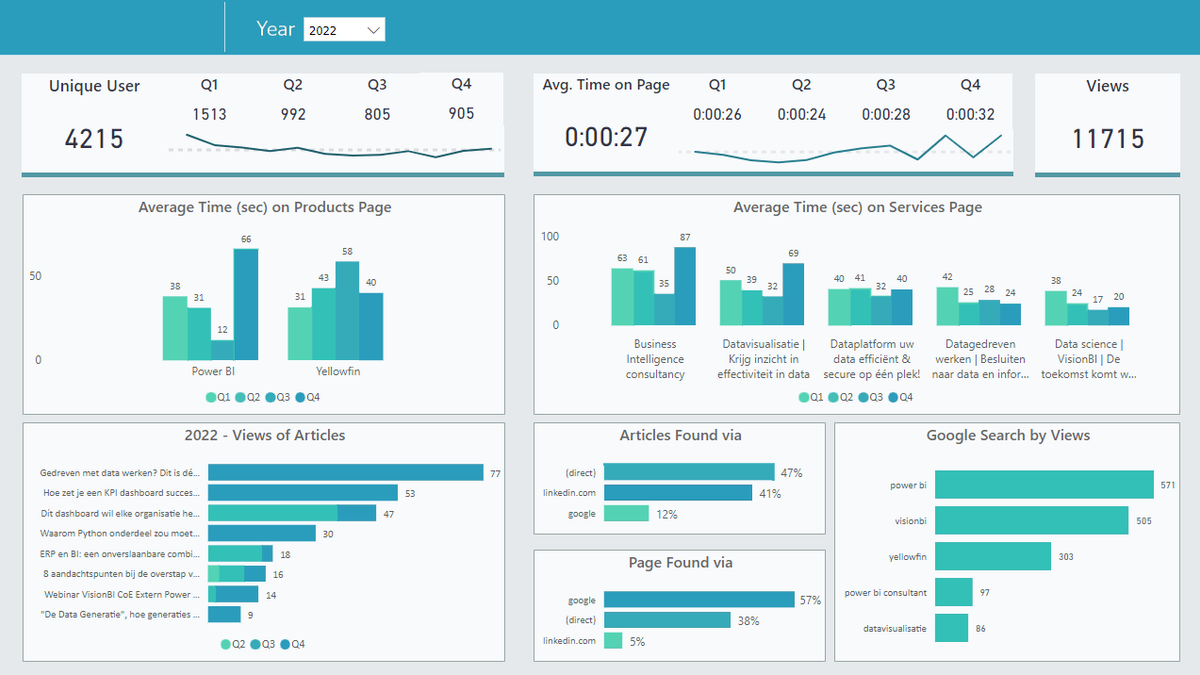Select the 'yellowfin' Google Search bar

point(993,556)
